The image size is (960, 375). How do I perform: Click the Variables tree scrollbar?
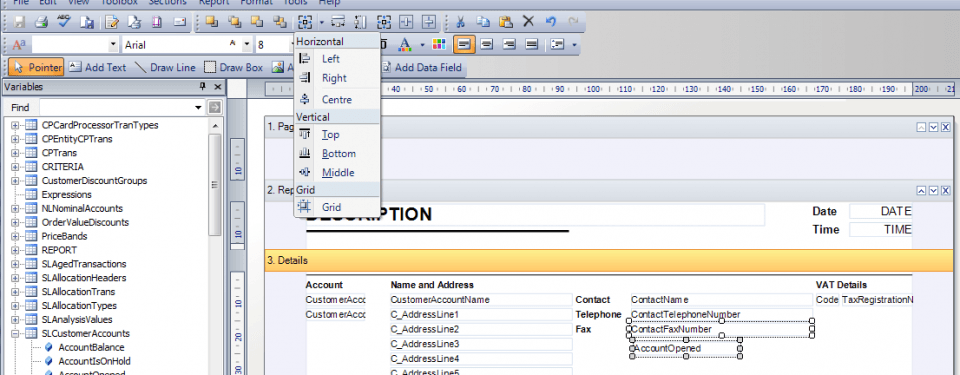[214, 184]
